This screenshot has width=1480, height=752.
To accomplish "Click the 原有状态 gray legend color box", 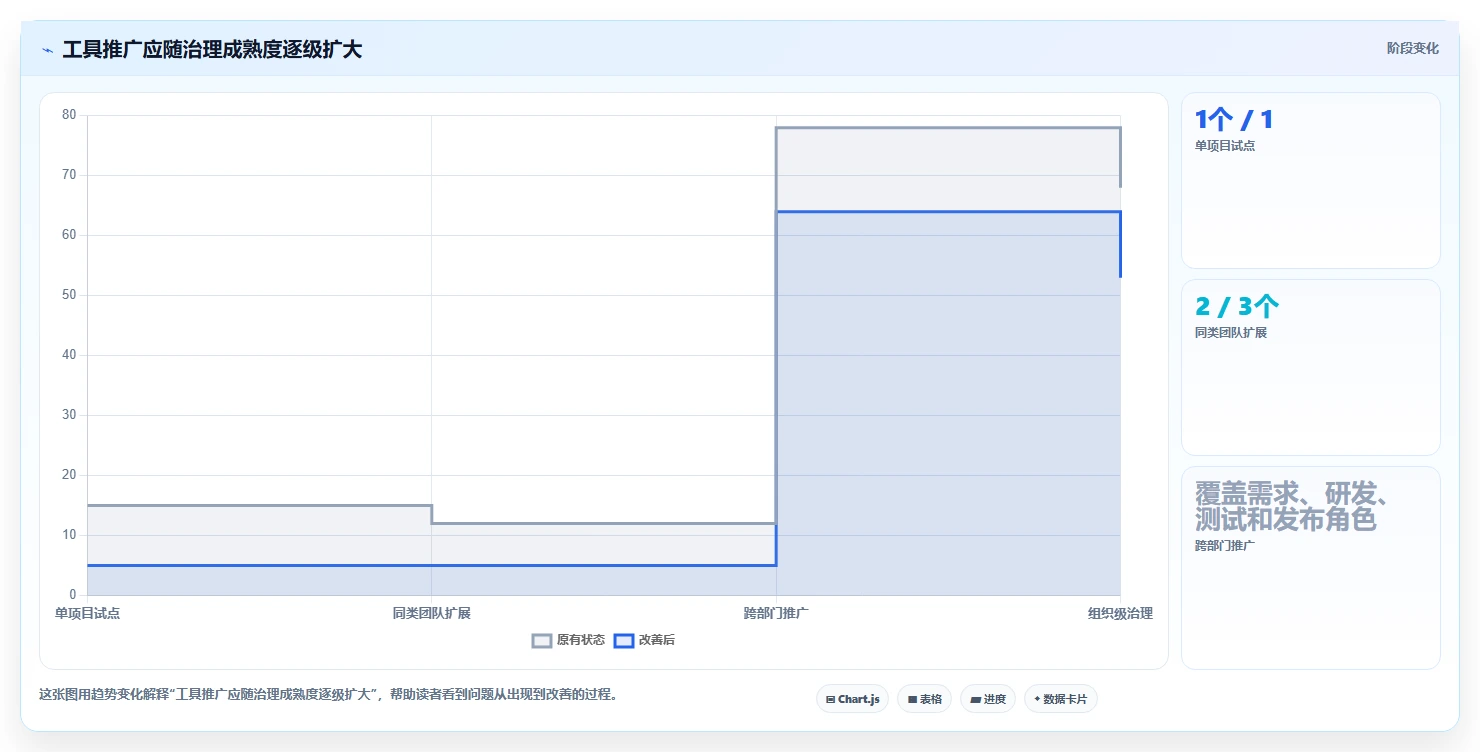I will pyautogui.click(x=542, y=640).
